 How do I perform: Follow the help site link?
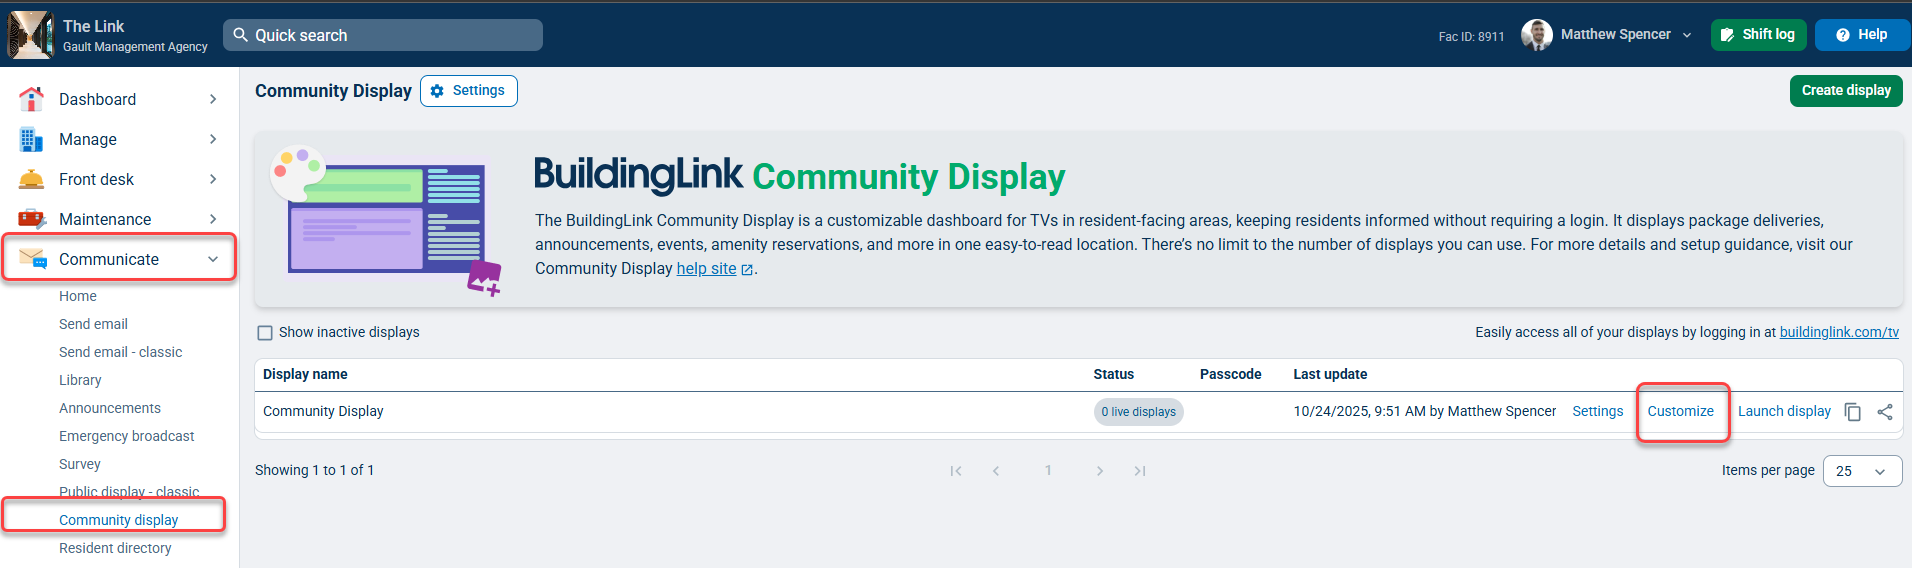[x=706, y=268]
